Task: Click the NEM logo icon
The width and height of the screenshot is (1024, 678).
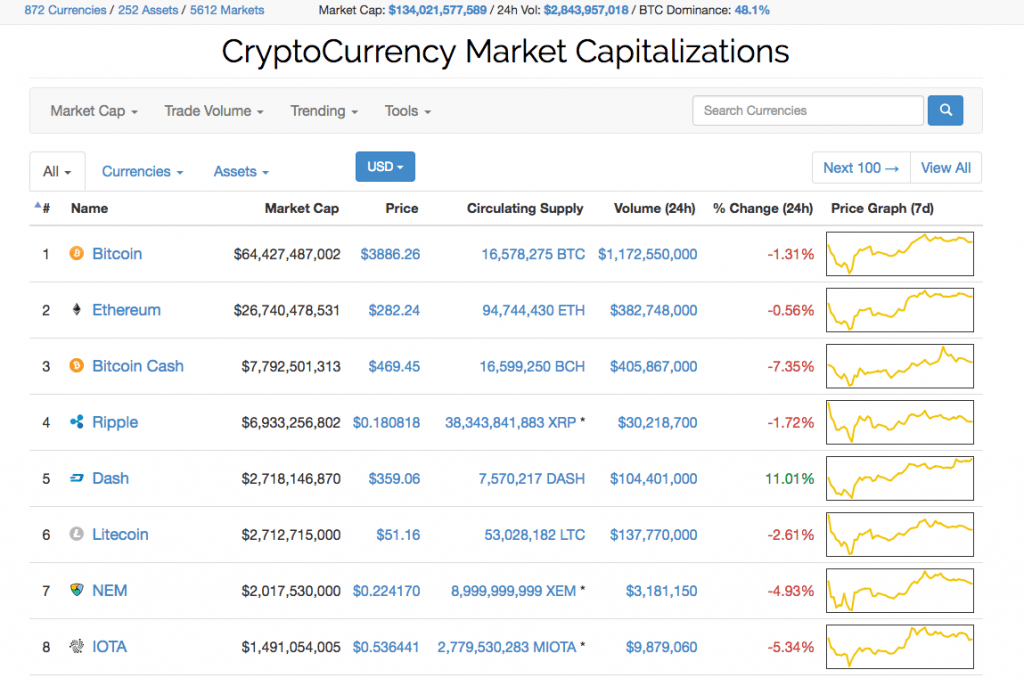Action: [x=76, y=590]
